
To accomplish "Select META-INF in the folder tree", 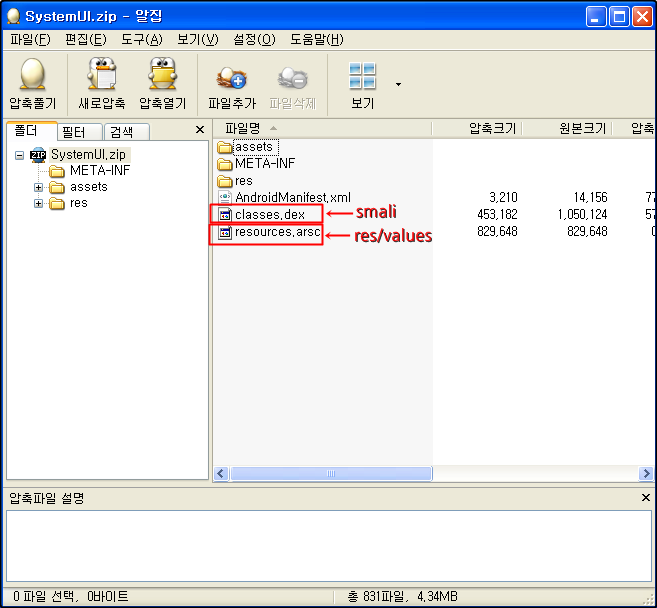I will pyautogui.click(x=99, y=171).
